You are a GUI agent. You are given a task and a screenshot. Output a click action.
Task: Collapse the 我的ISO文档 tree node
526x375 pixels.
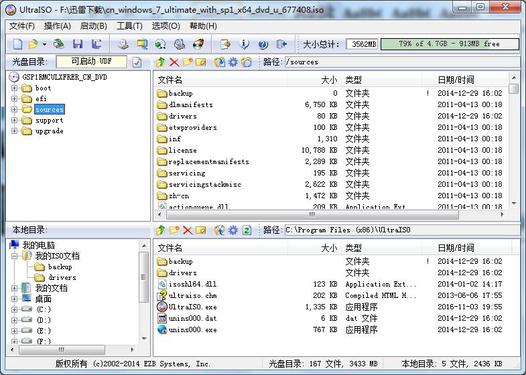(x=14, y=256)
